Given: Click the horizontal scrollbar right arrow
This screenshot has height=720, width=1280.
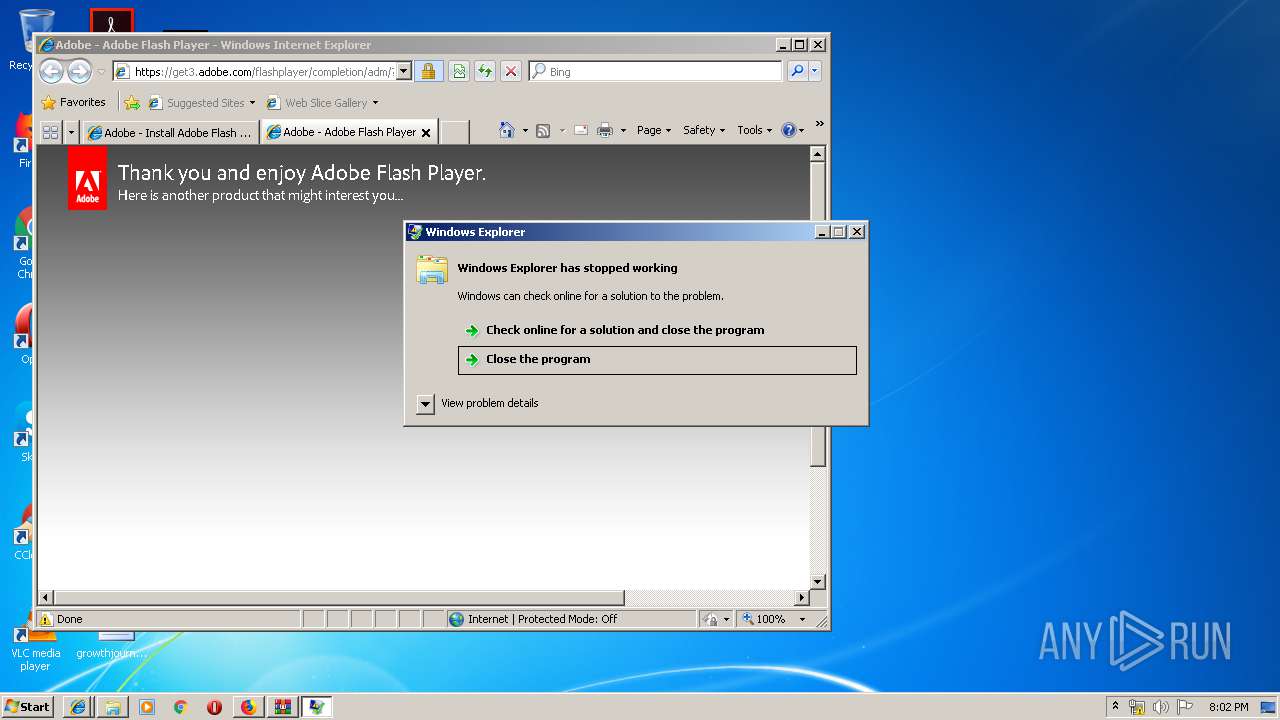Looking at the screenshot, I should (x=801, y=598).
